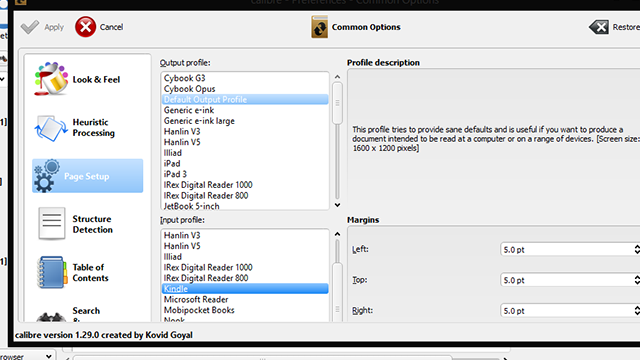640x360 pixels.
Task: Open the Structure Detection section
Action: click(88, 224)
